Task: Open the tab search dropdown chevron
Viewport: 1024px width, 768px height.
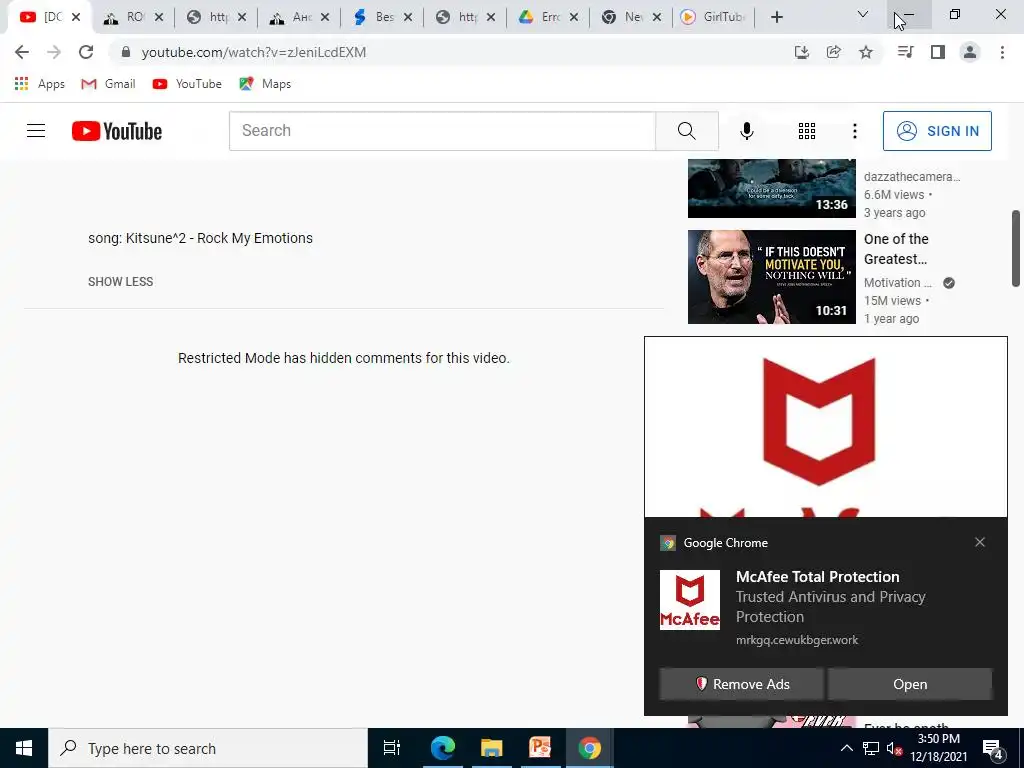Action: (x=862, y=14)
